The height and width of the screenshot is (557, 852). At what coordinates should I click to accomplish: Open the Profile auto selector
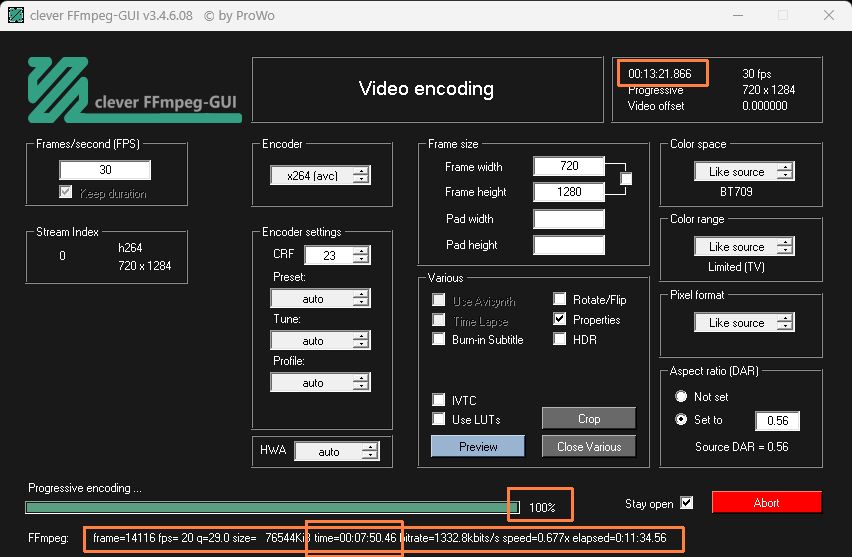click(321, 383)
